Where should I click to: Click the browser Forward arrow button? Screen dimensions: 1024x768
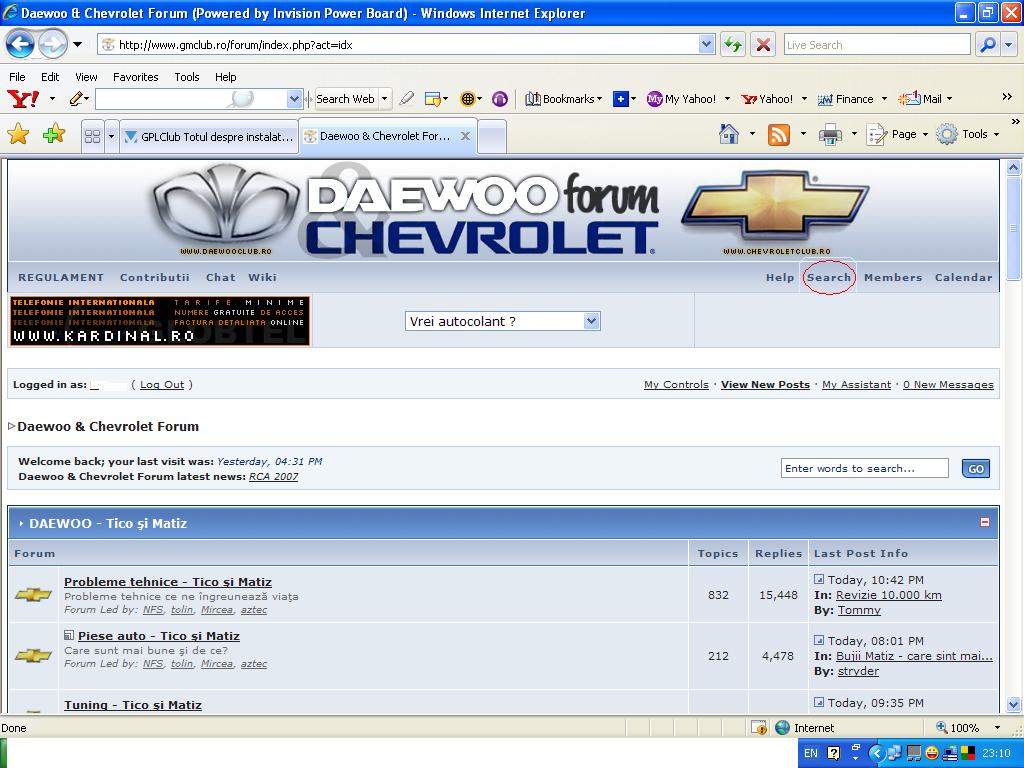(53, 44)
